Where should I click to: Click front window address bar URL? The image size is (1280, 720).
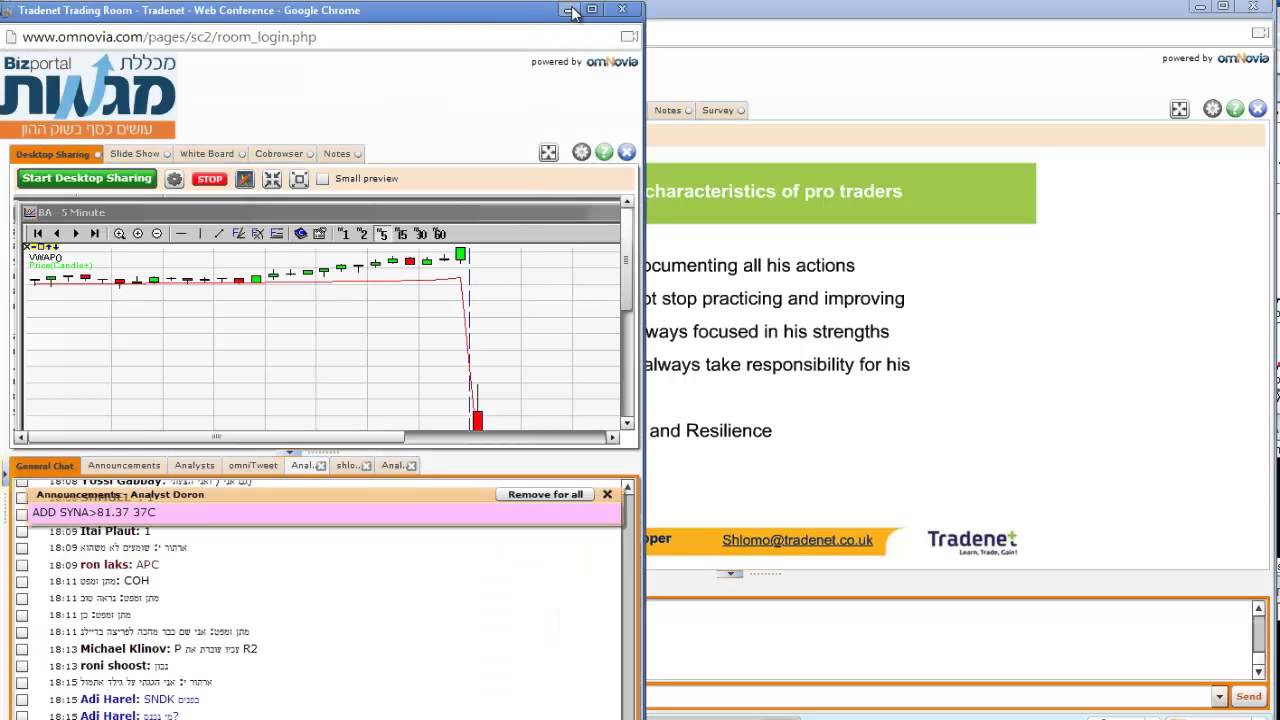[x=169, y=37]
